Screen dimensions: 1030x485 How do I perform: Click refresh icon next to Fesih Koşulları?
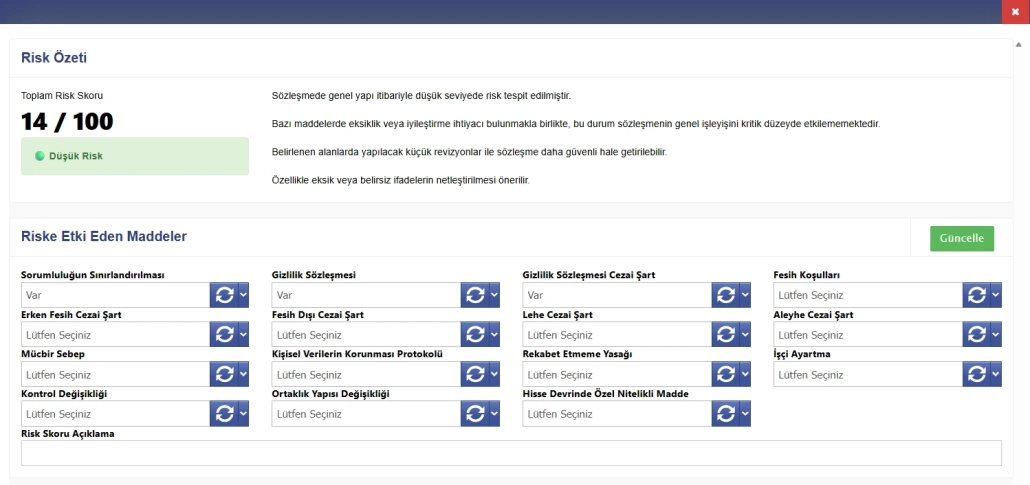(977, 295)
